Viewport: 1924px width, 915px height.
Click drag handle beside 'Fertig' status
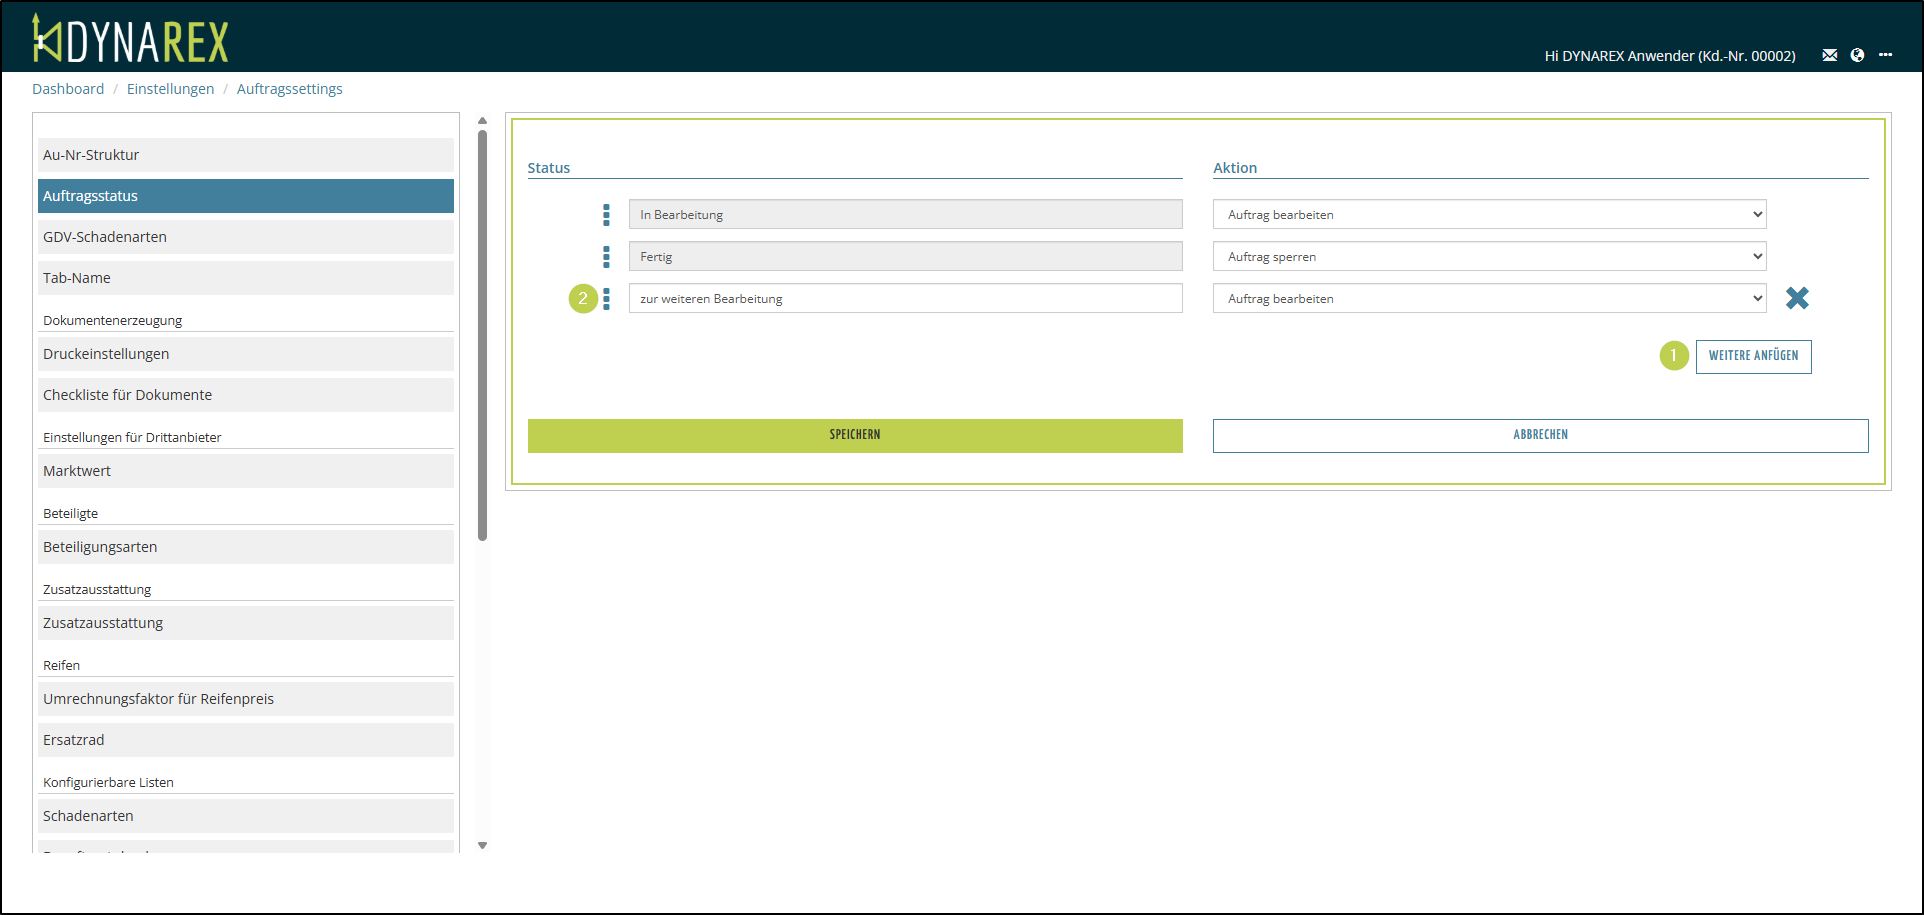coord(606,257)
